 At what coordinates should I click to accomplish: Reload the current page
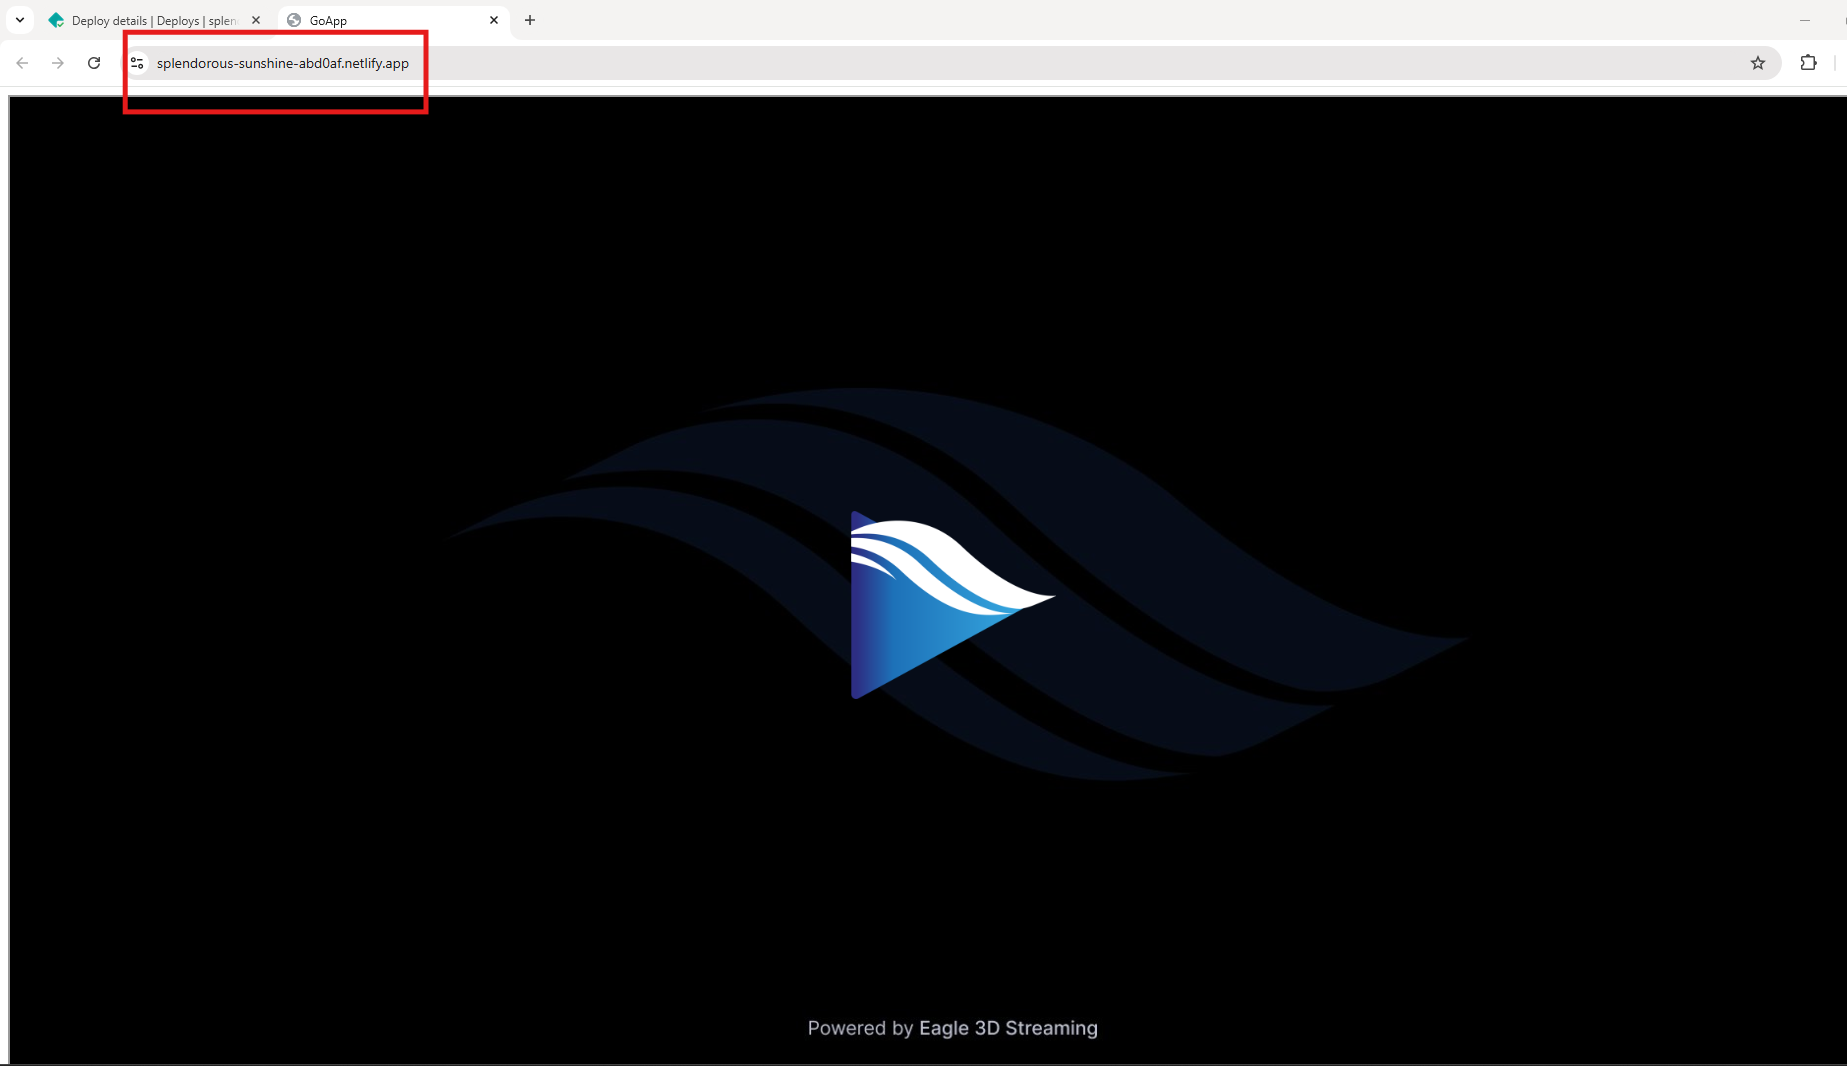[94, 63]
